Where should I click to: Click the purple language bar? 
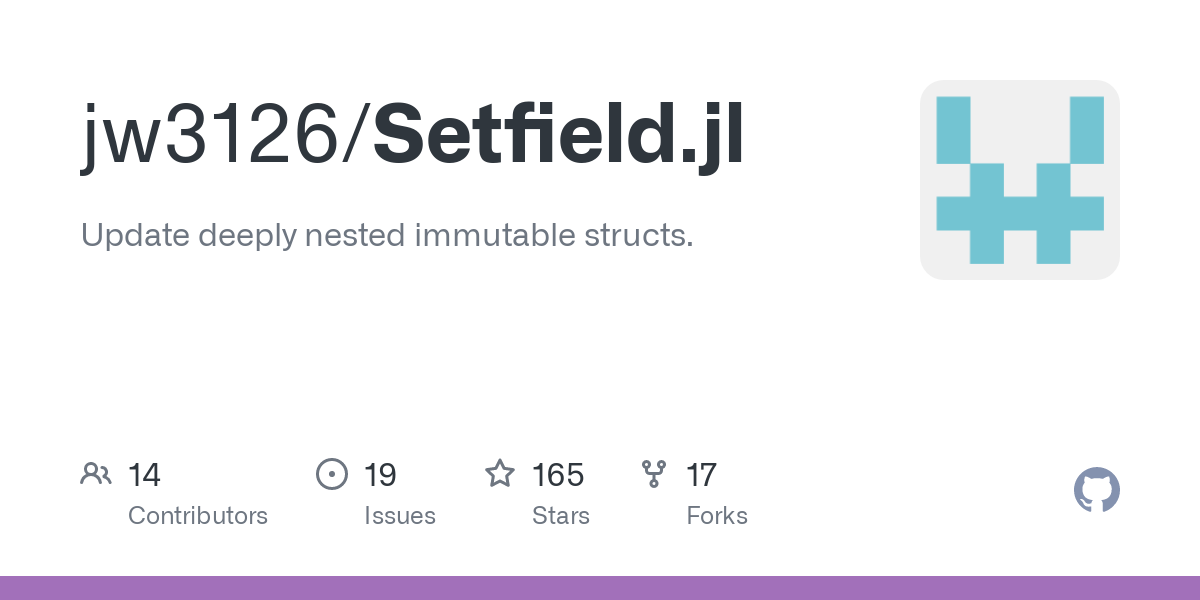point(600,588)
